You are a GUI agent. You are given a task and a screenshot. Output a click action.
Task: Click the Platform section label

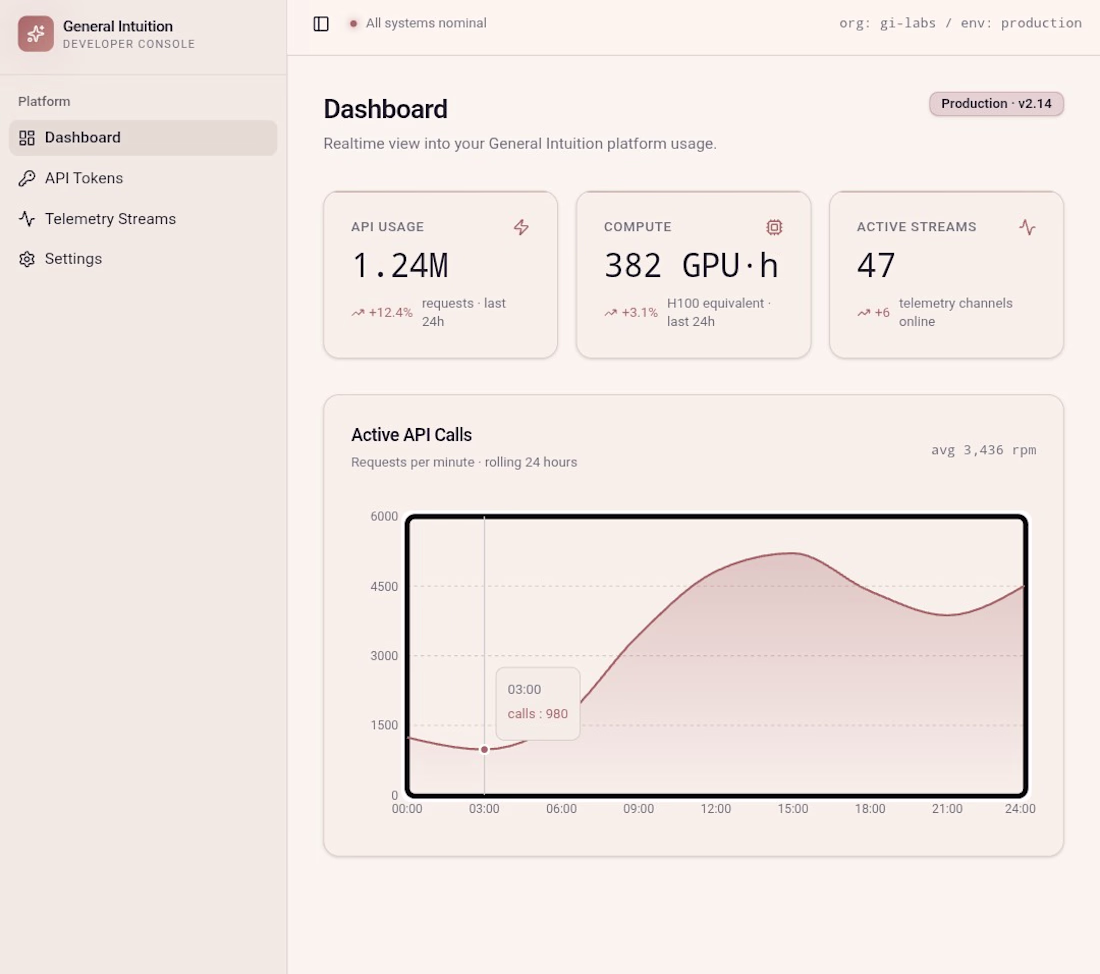[x=44, y=101]
